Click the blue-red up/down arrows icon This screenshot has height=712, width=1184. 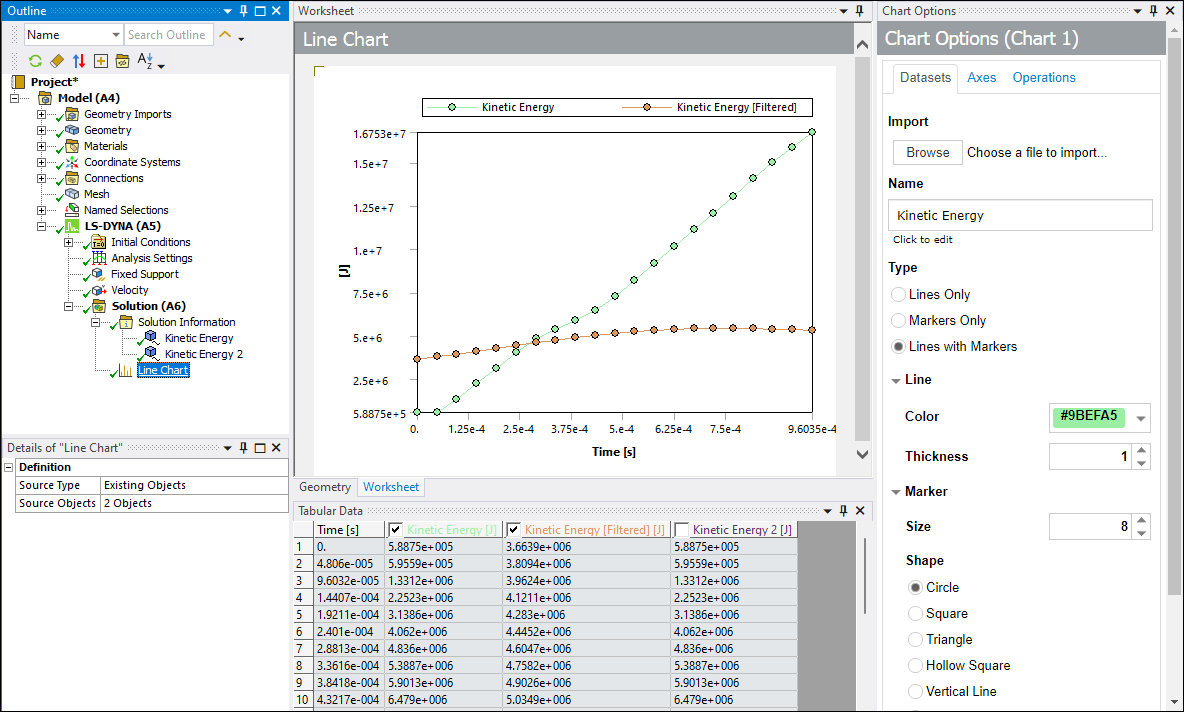tap(79, 61)
